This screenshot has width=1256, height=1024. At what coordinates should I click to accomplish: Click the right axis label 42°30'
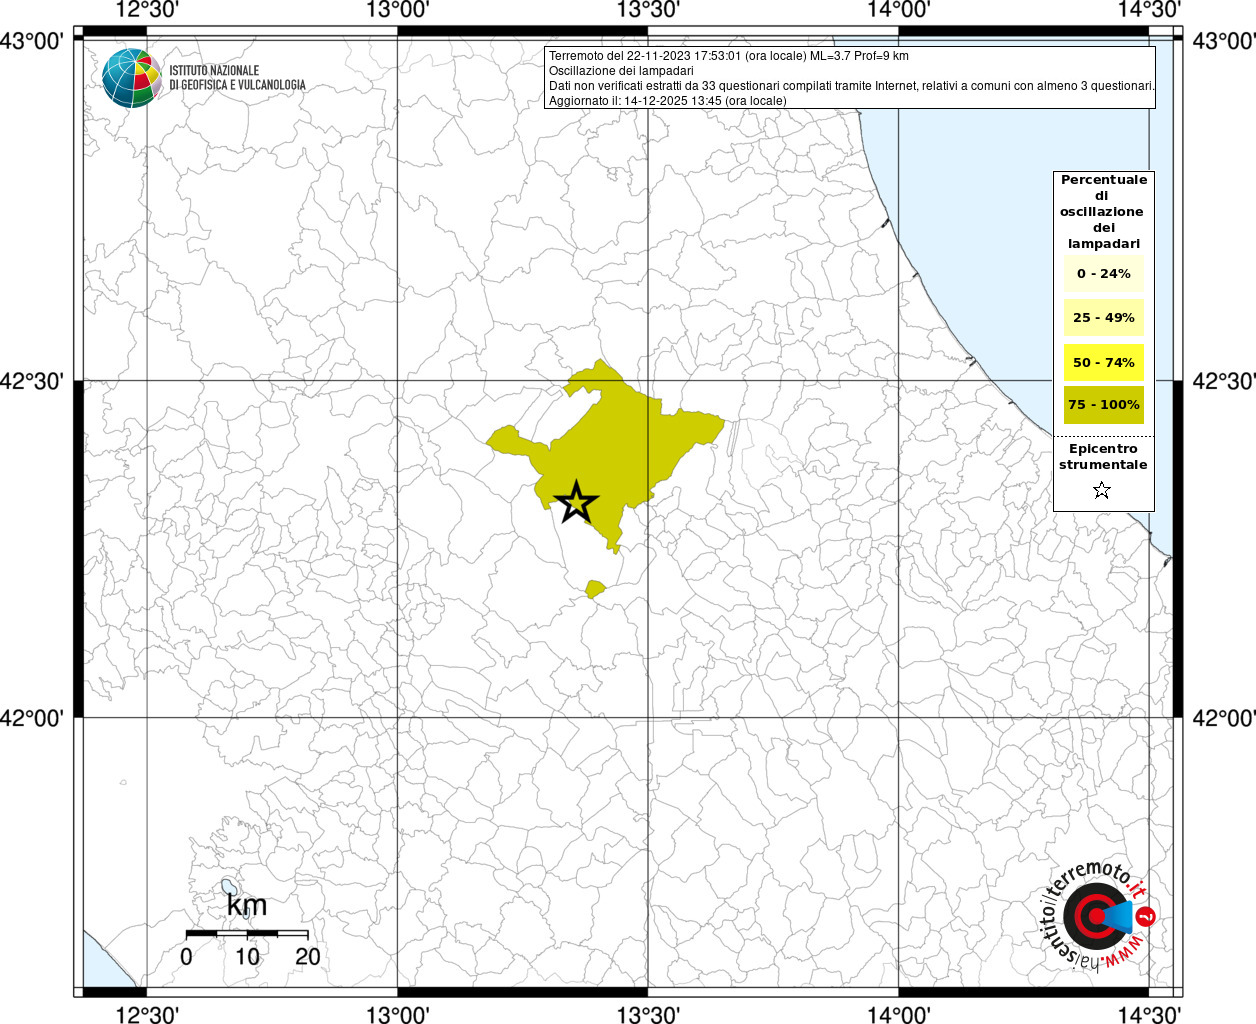[1222, 381]
